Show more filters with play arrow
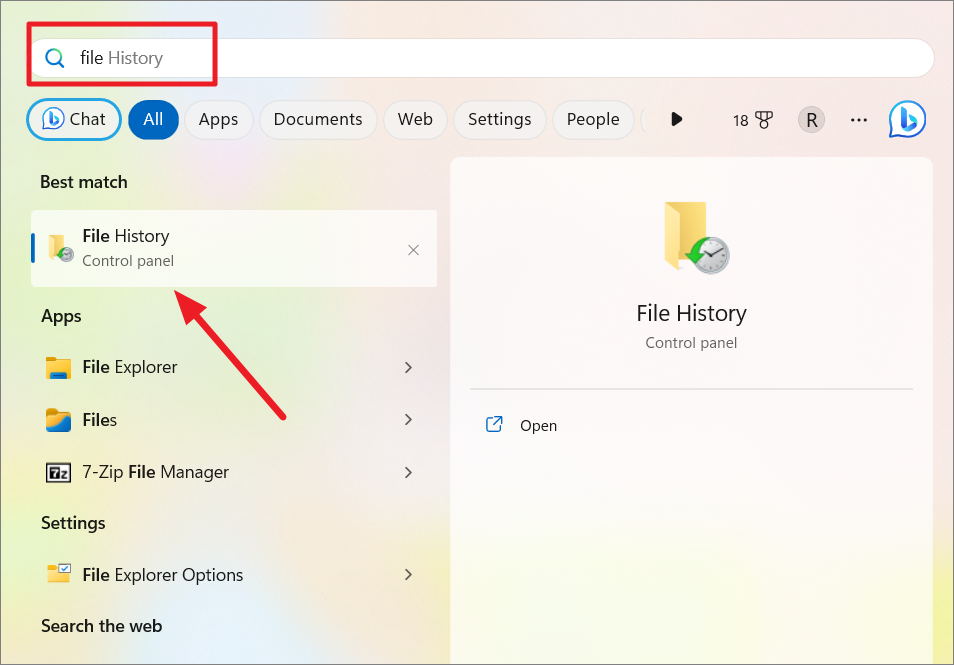This screenshot has width=954, height=665. coord(677,119)
